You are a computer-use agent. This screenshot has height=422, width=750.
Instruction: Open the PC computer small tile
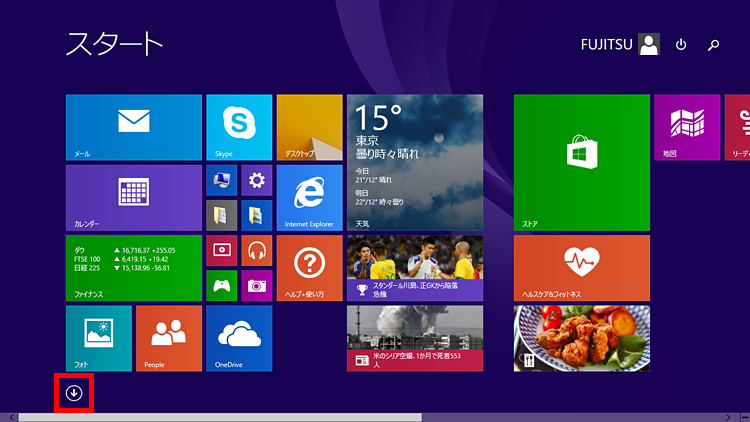(221, 180)
